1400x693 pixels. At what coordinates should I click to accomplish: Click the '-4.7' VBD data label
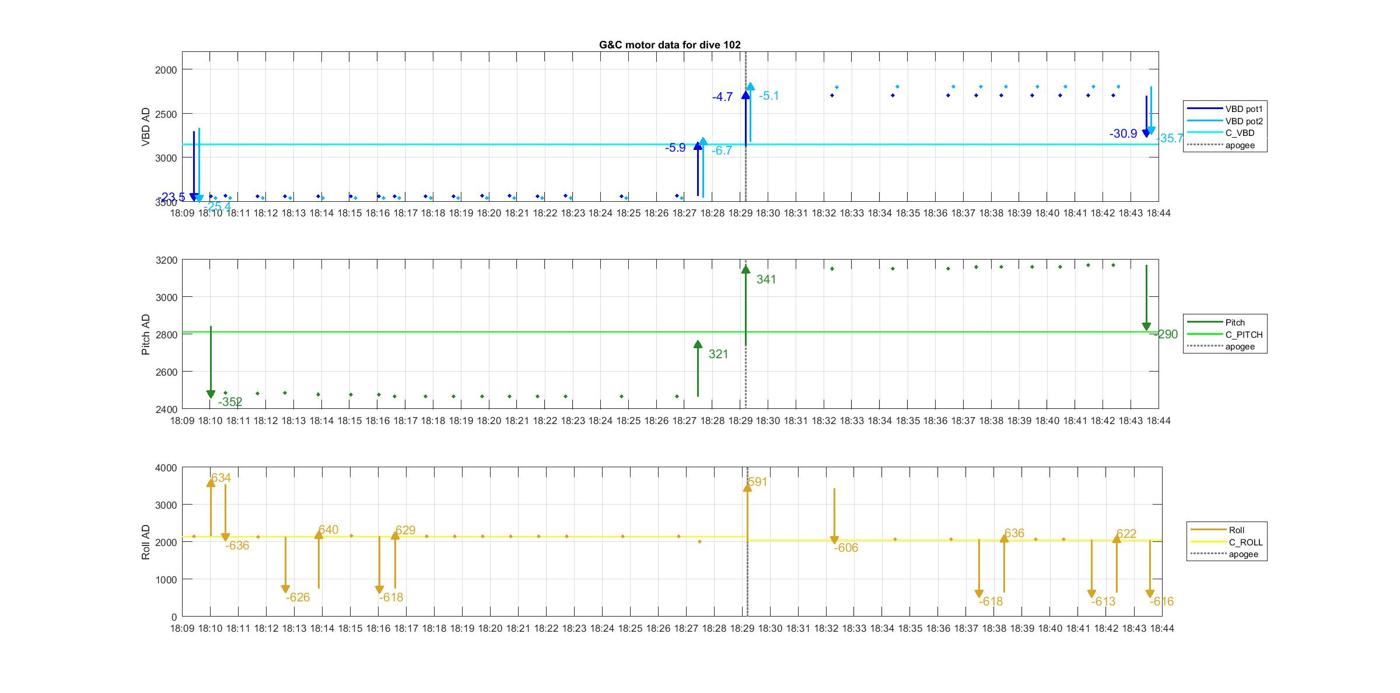(x=722, y=97)
